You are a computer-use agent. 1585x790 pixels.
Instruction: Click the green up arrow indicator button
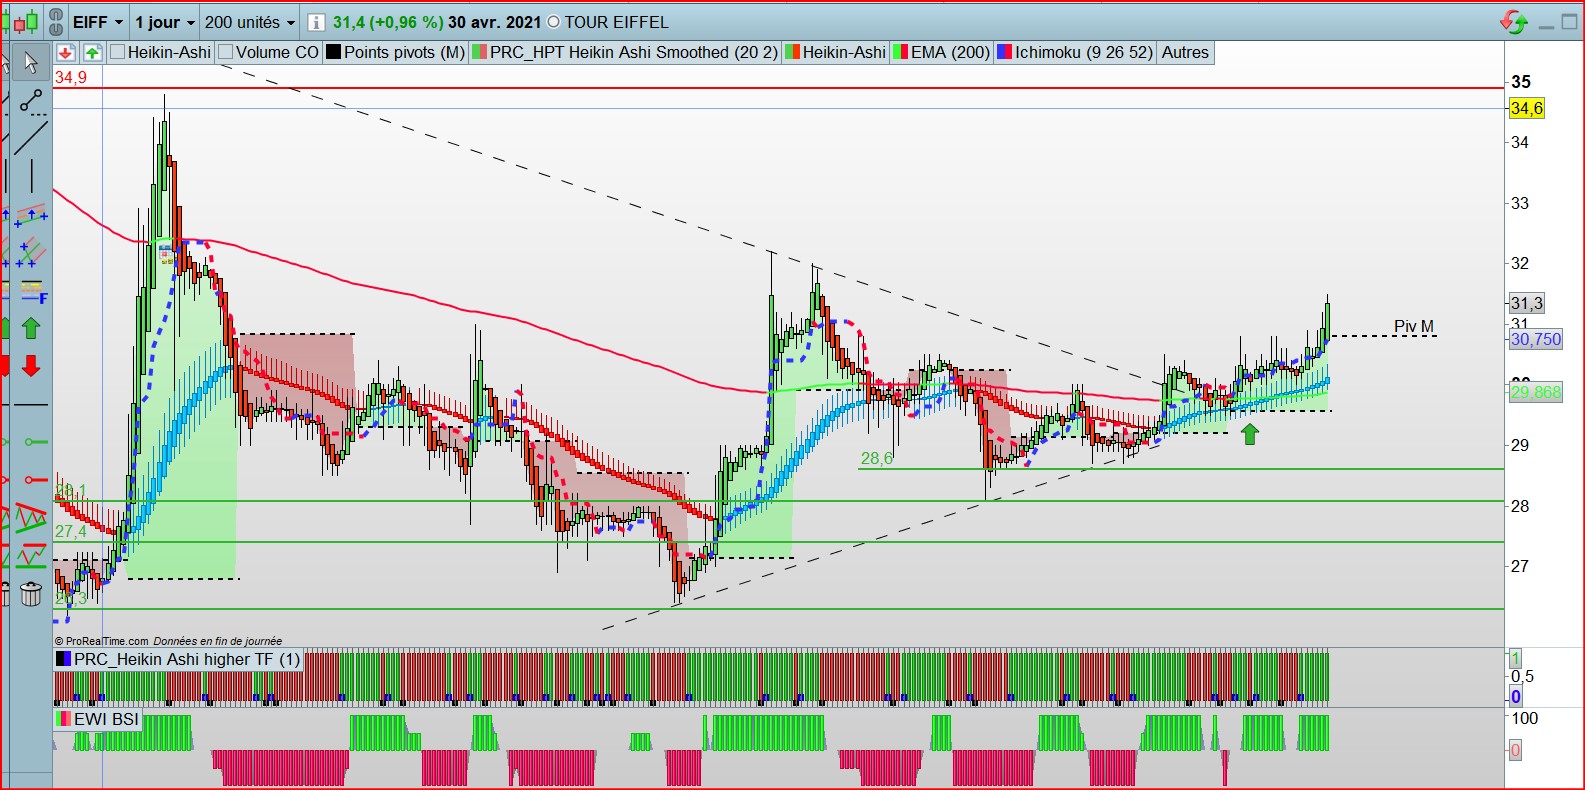tap(92, 53)
